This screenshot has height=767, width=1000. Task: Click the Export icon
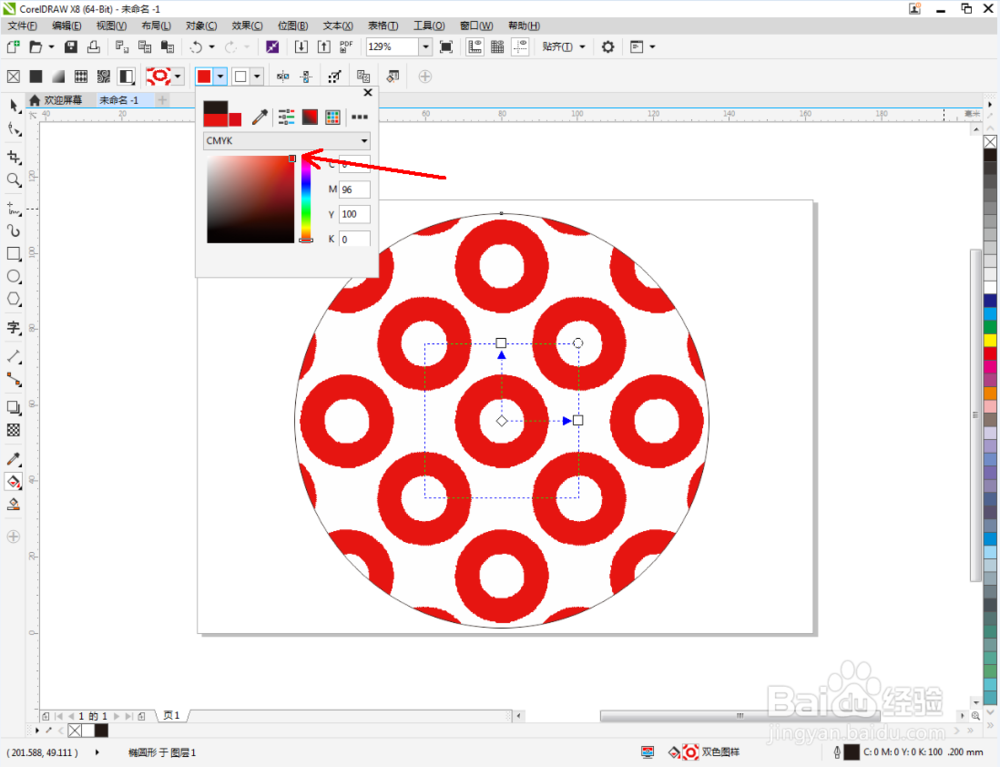324,47
